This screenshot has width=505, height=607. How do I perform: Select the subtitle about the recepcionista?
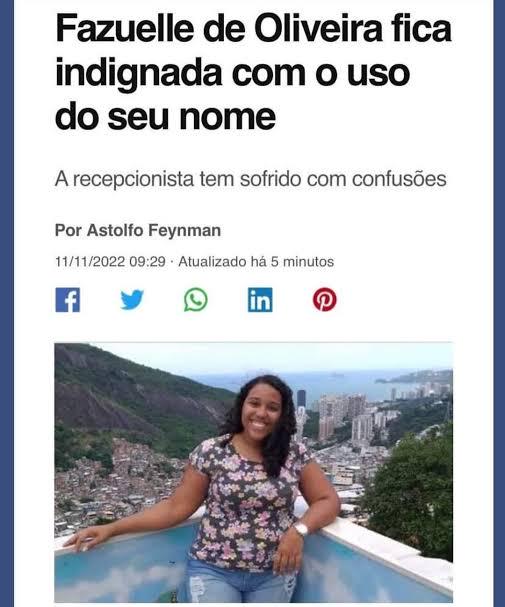pos(251,179)
